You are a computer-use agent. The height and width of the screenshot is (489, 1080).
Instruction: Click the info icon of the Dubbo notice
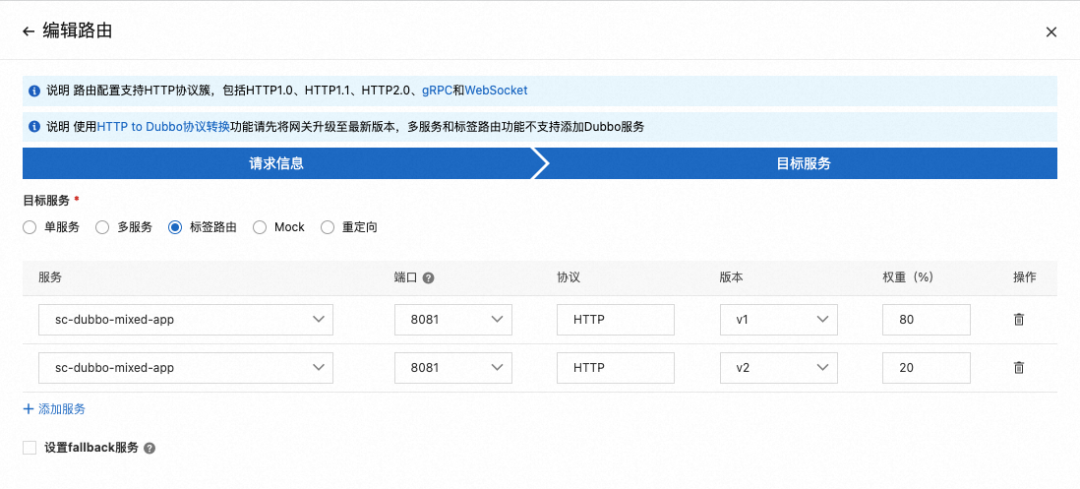[34, 127]
